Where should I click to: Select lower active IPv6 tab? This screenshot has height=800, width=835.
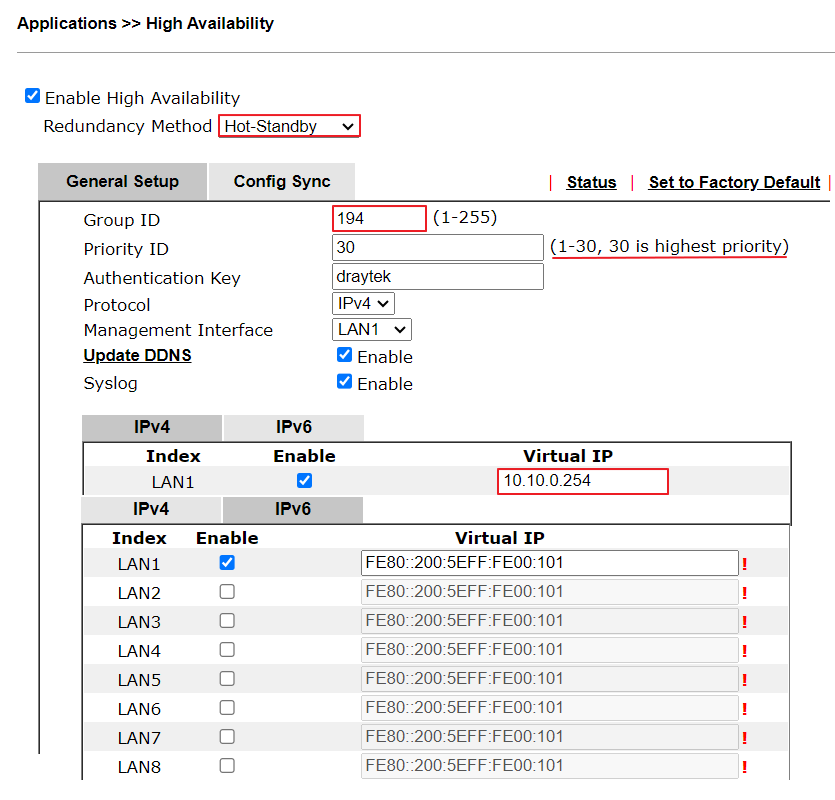293,509
